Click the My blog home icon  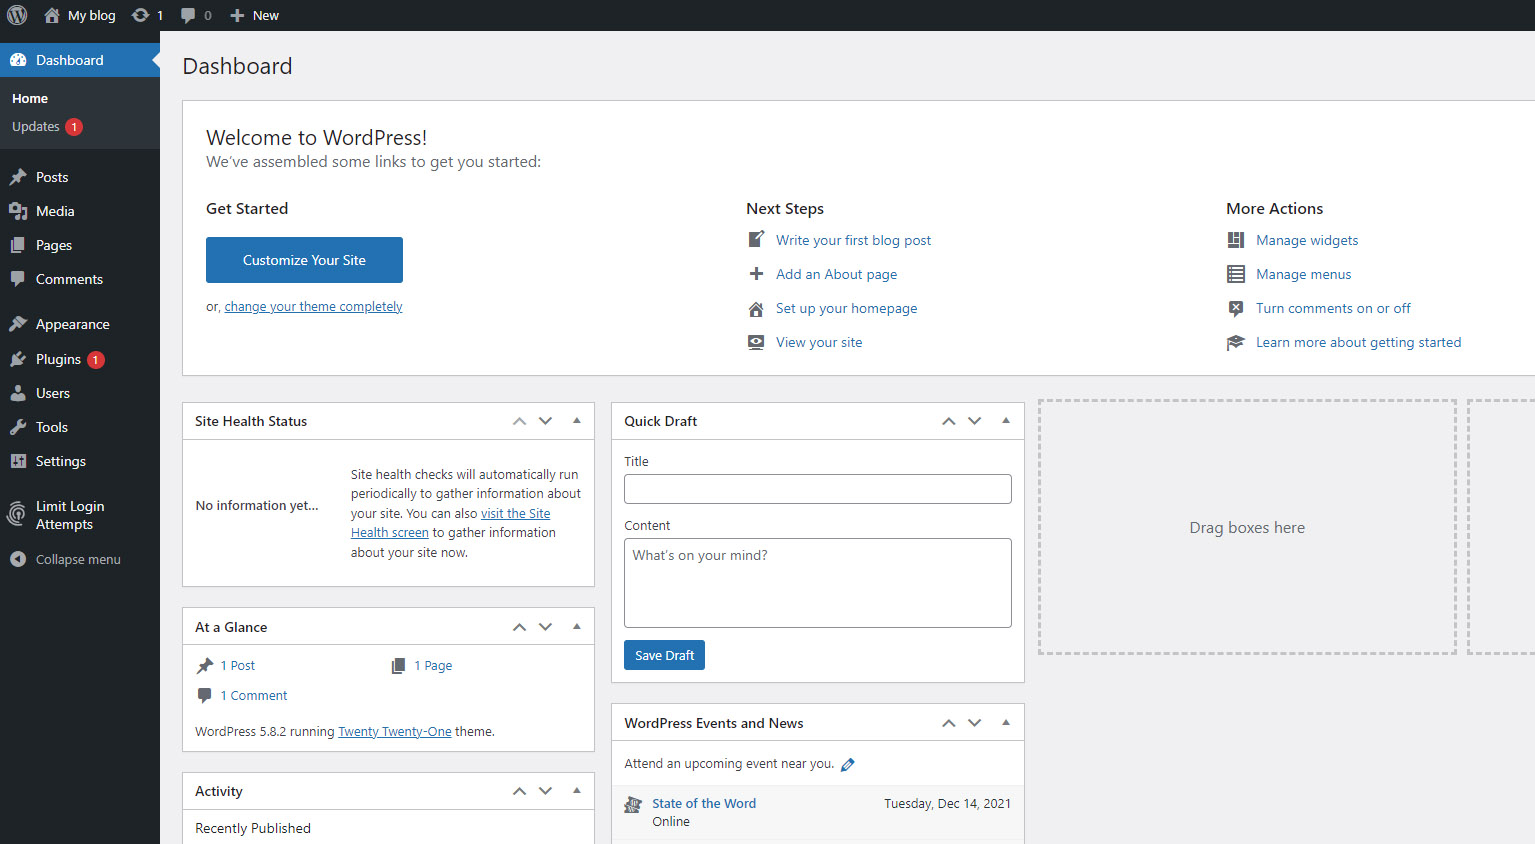click(x=52, y=15)
